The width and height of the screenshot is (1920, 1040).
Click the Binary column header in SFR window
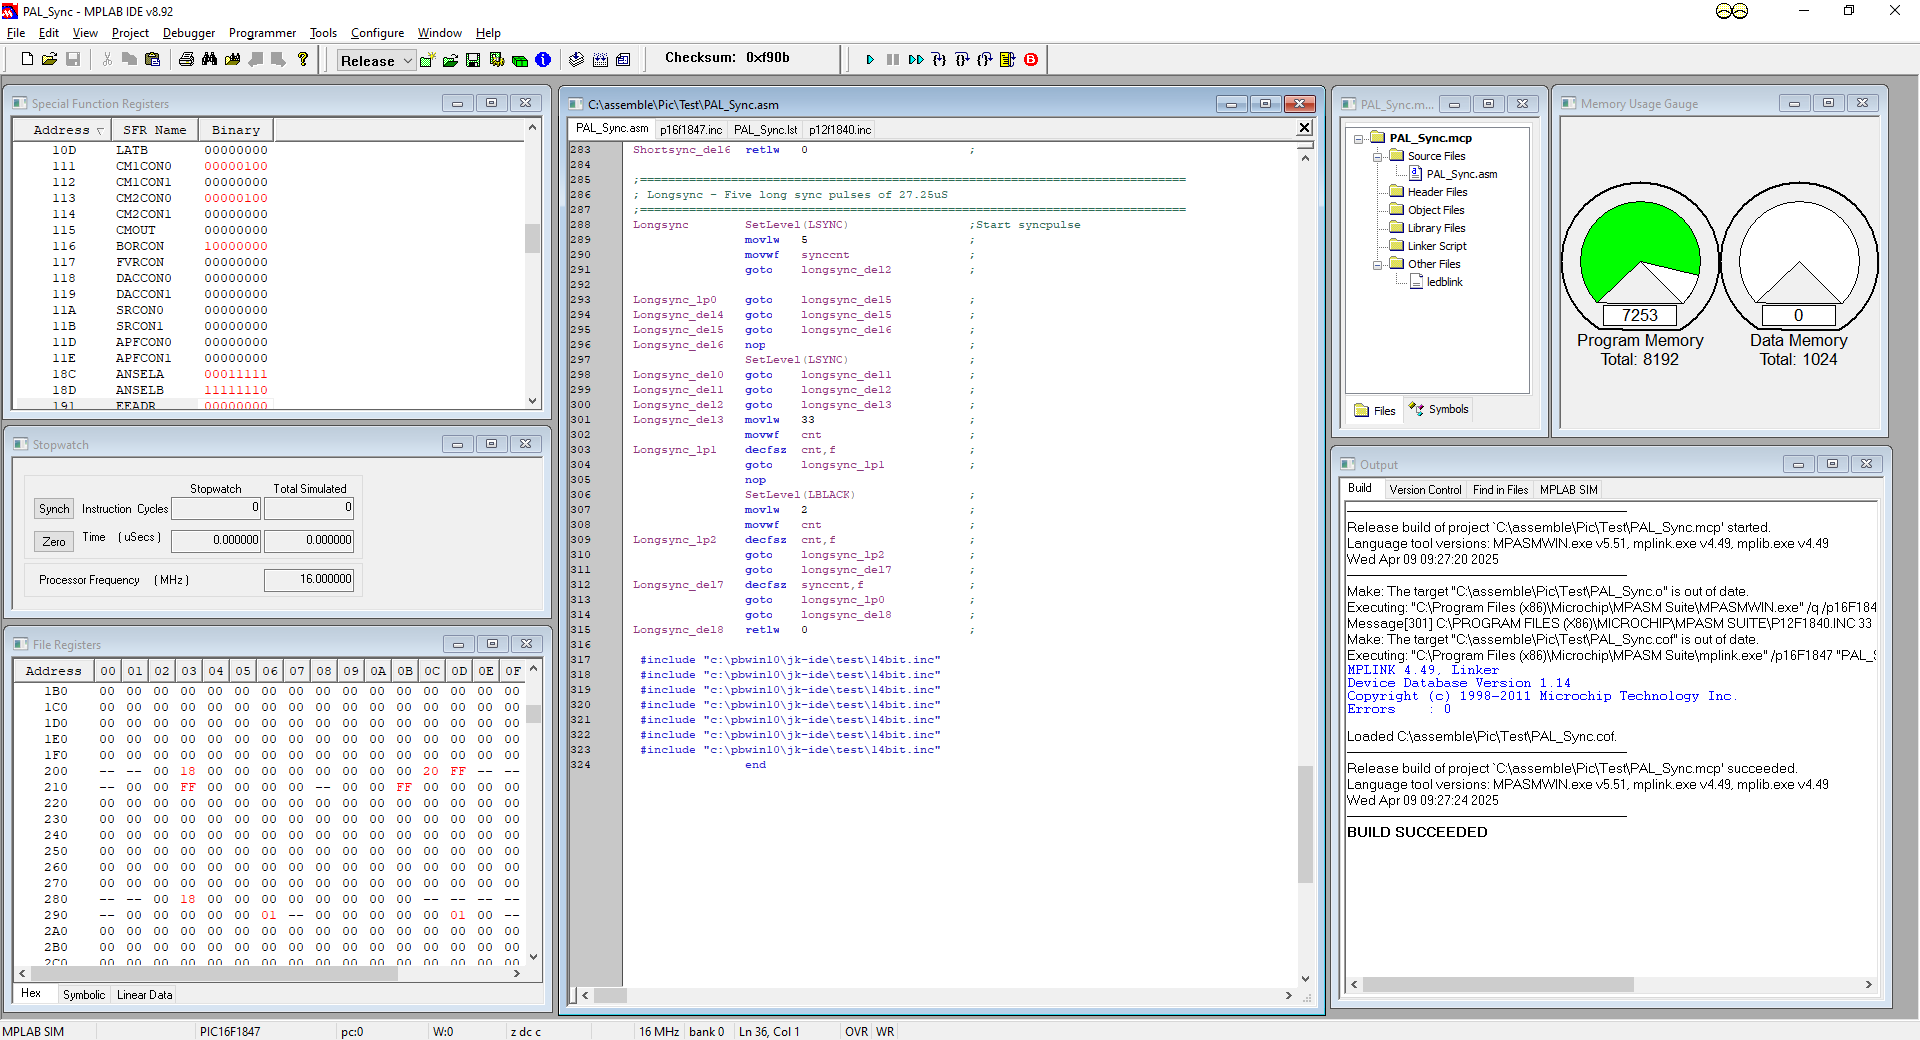pyautogui.click(x=236, y=130)
